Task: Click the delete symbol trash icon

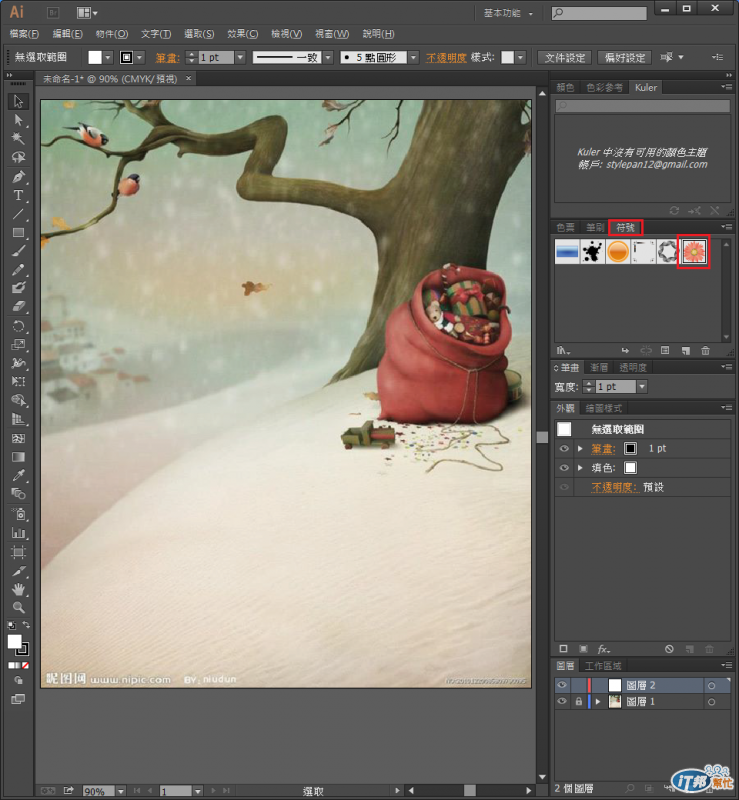Action: (705, 351)
